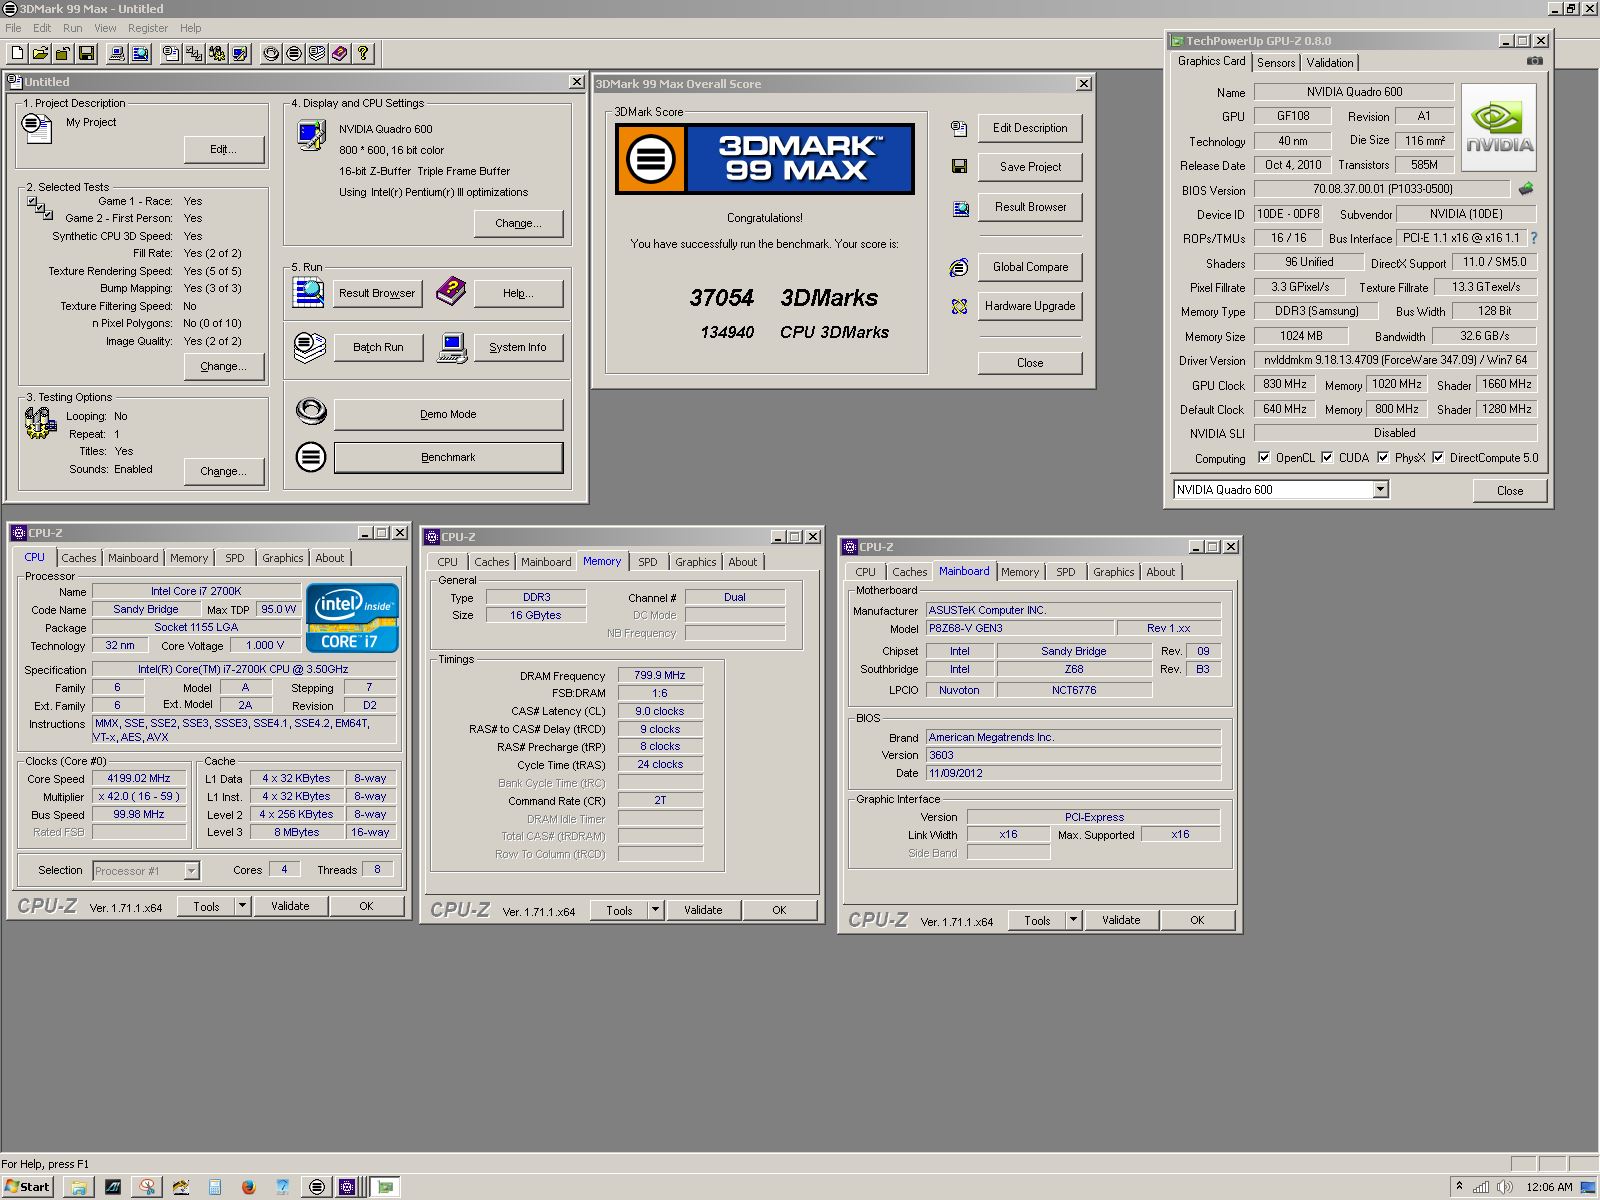Screen dimensions: 1600x1200
Task: Click the Global Compare button
Action: point(1030,267)
